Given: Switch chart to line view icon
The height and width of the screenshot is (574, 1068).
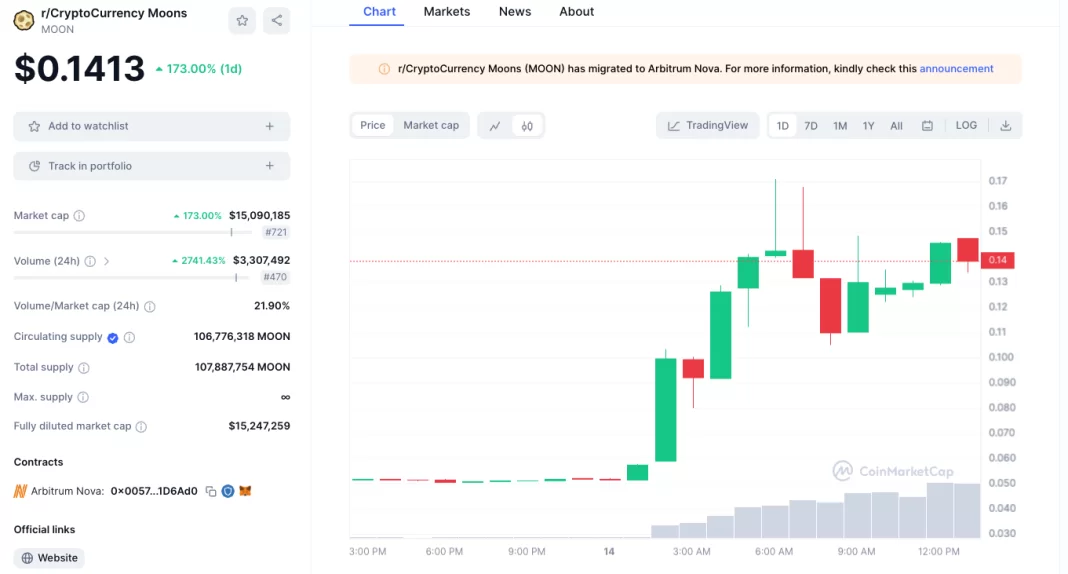Looking at the screenshot, I should [x=495, y=126].
